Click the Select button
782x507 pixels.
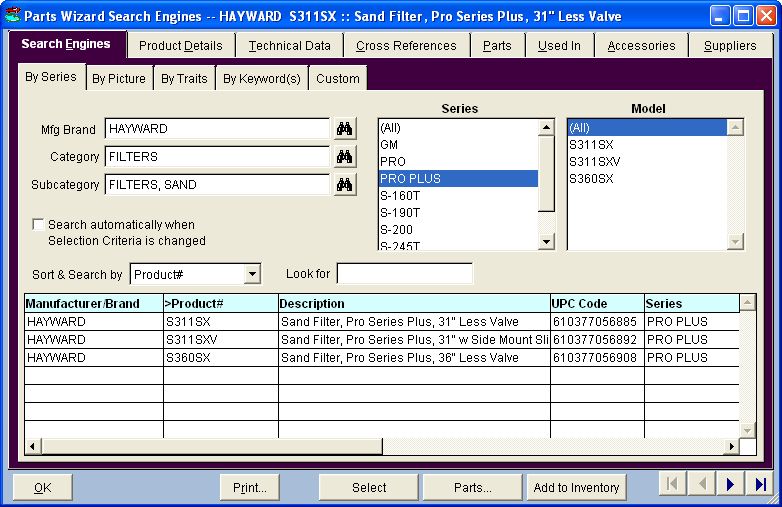[369, 487]
